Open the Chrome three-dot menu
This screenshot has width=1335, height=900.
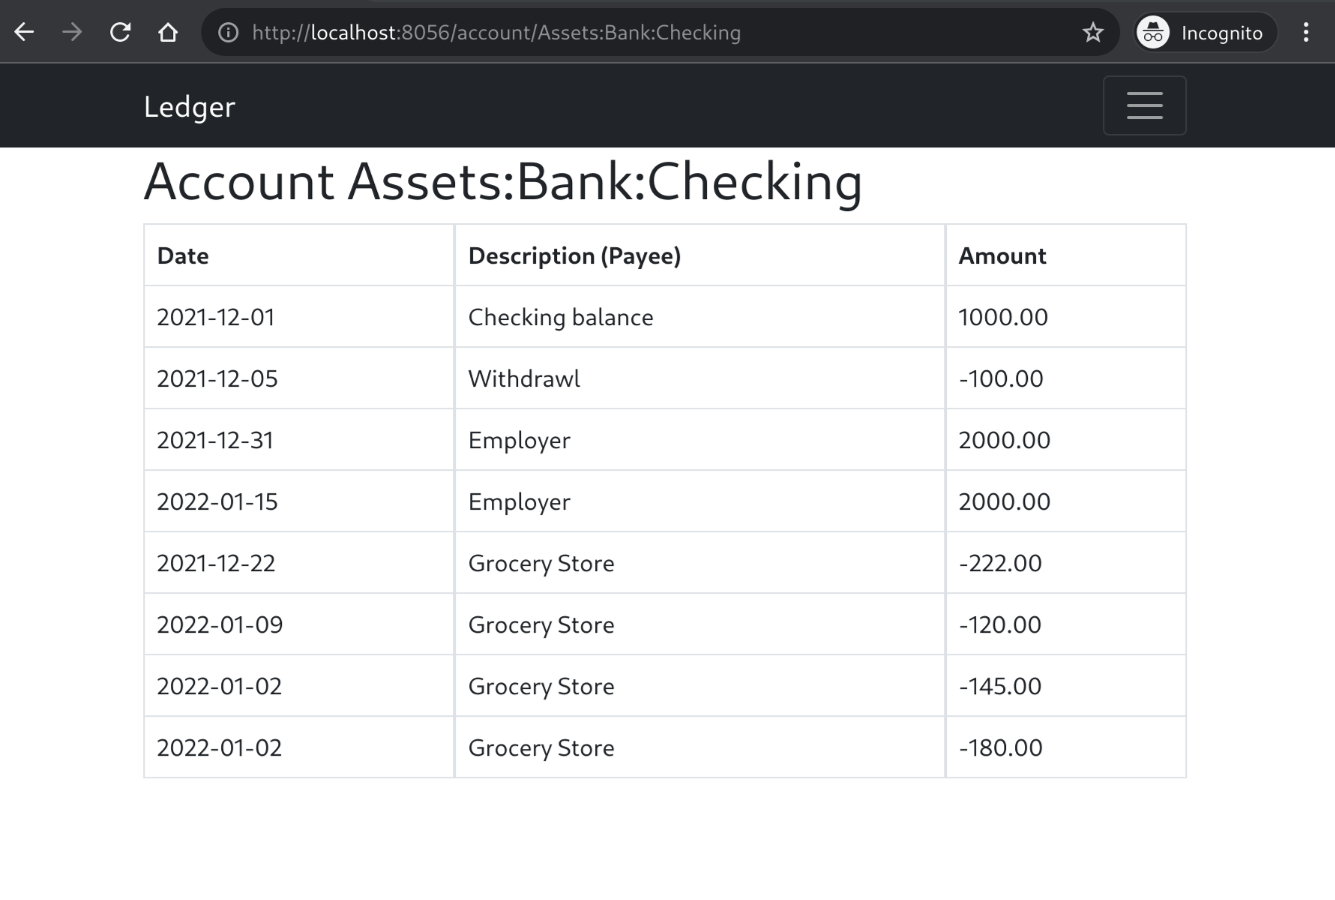pos(1306,32)
